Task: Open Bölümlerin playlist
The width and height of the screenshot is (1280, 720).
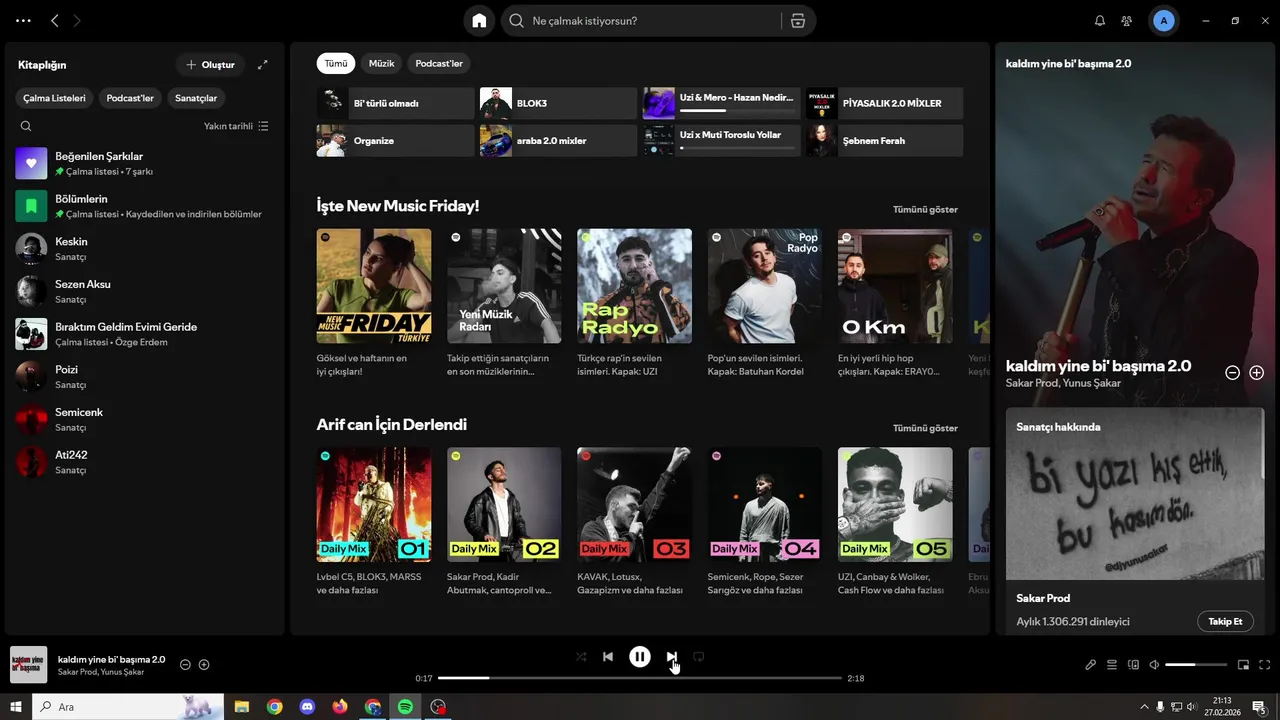Action: coord(145,206)
